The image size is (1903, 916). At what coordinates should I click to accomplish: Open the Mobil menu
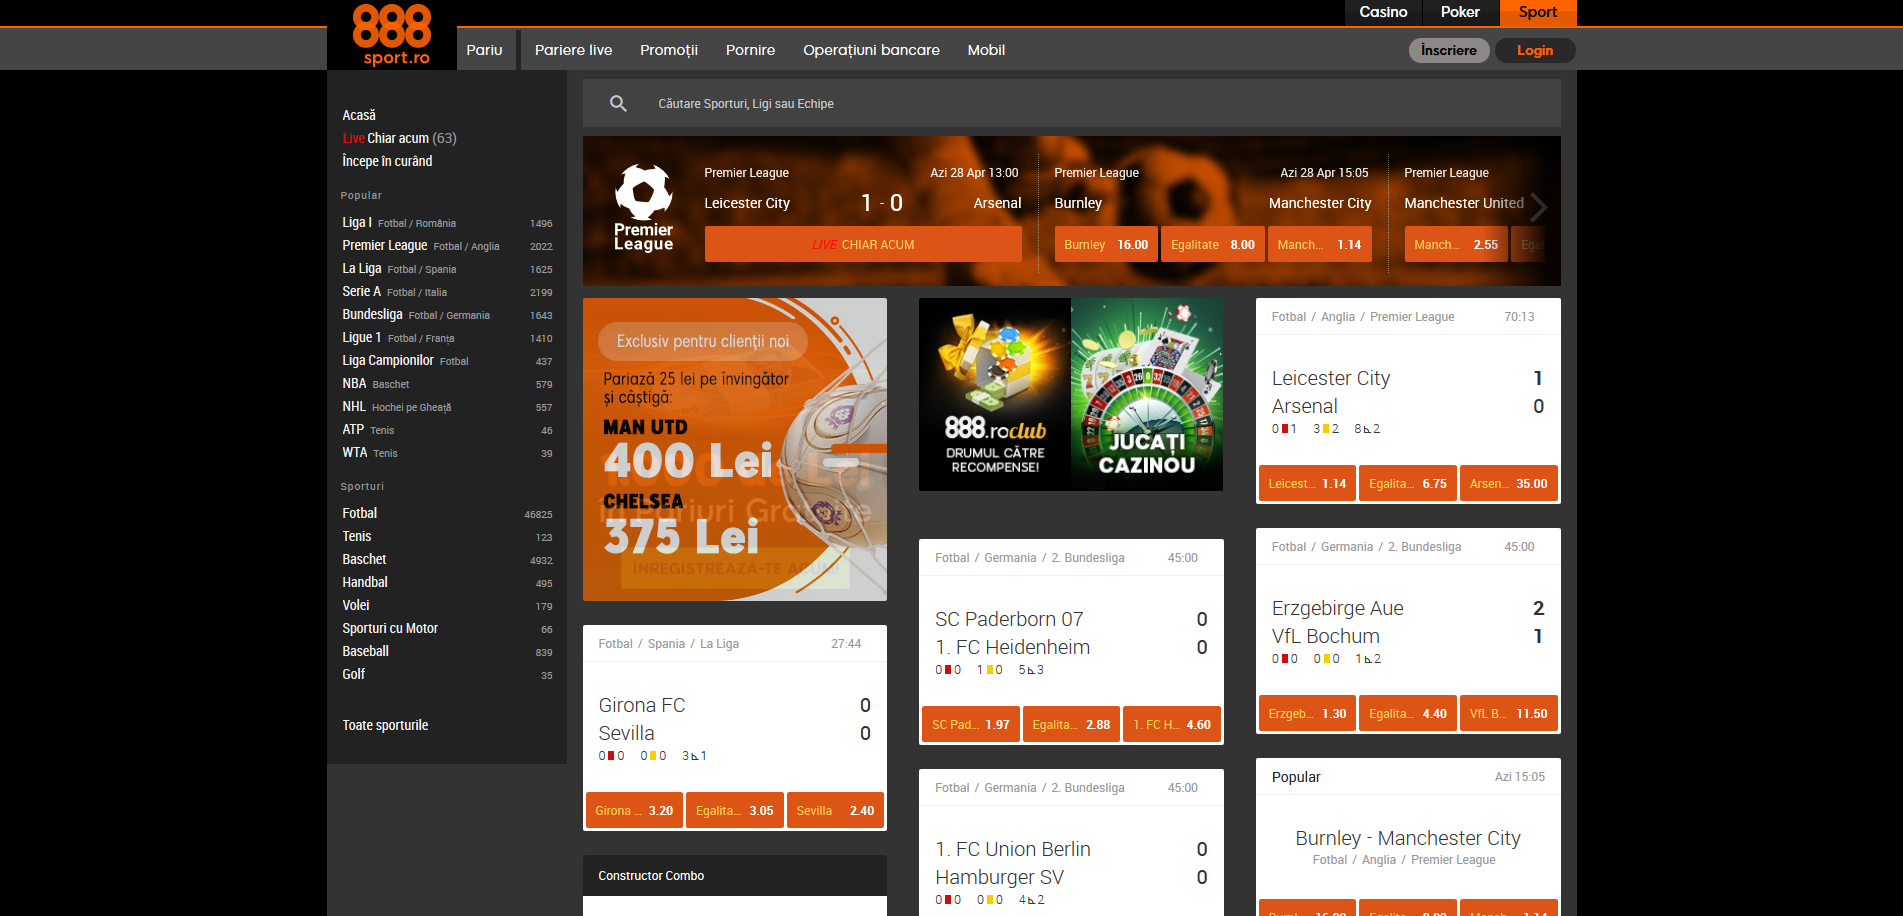986,50
